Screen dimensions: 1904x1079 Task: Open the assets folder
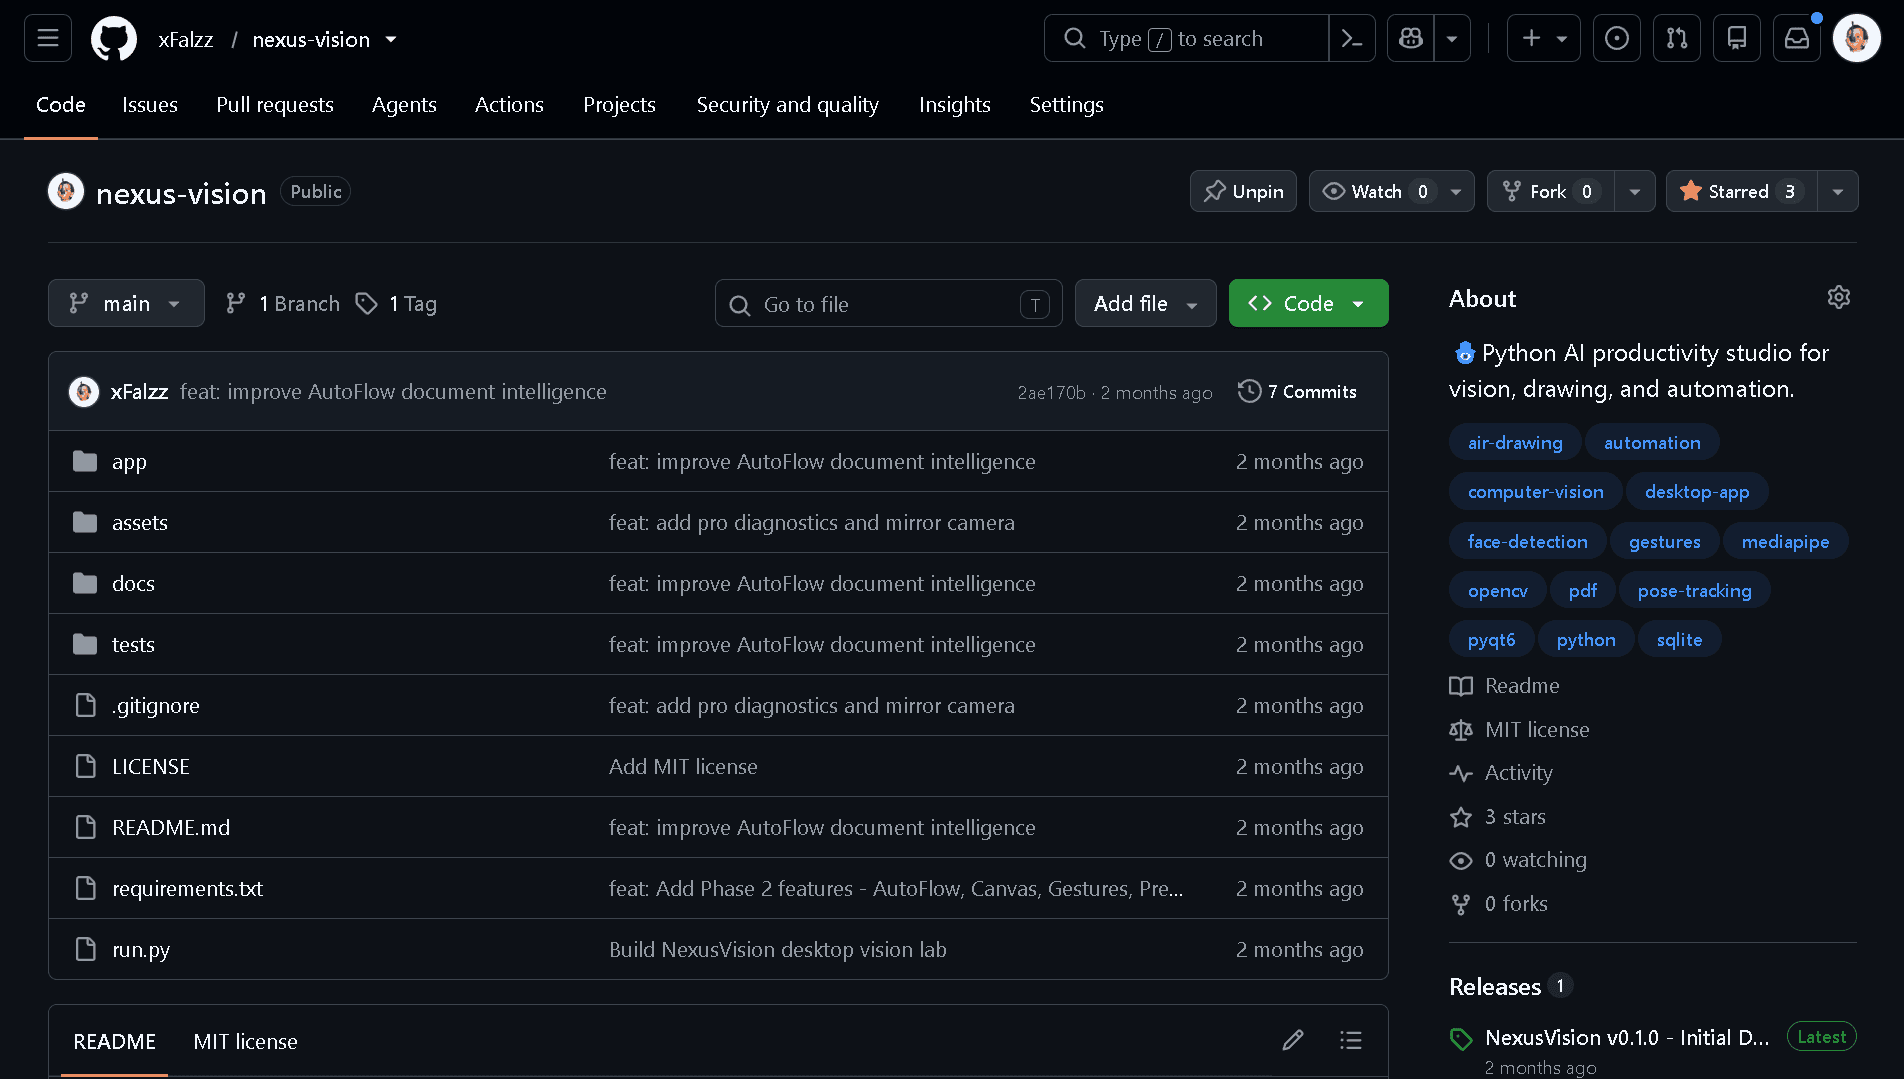pos(140,523)
